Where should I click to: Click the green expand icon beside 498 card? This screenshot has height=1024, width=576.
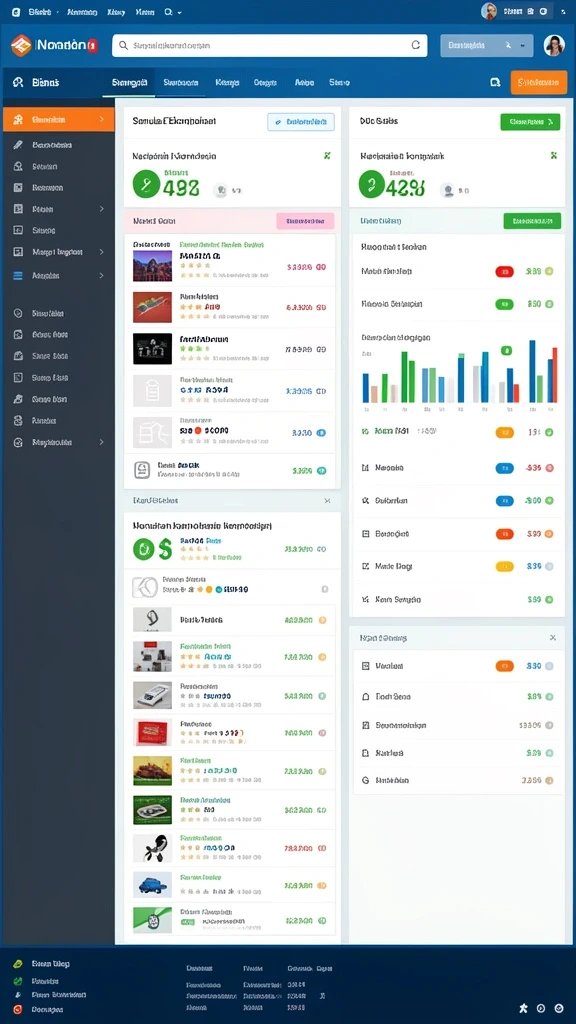click(x=327, y=155)
